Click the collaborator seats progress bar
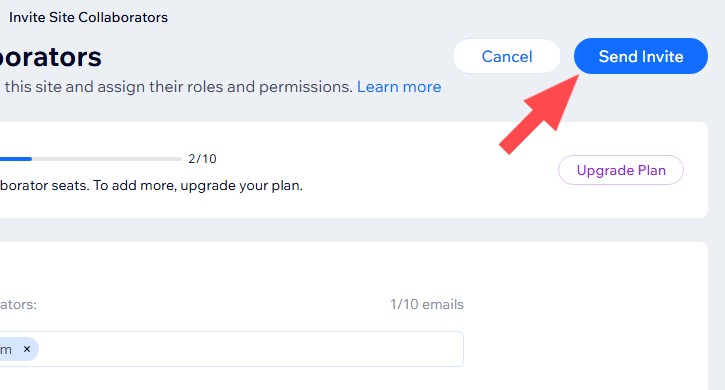This screenshot has width=725, height=390. [91, 159]
